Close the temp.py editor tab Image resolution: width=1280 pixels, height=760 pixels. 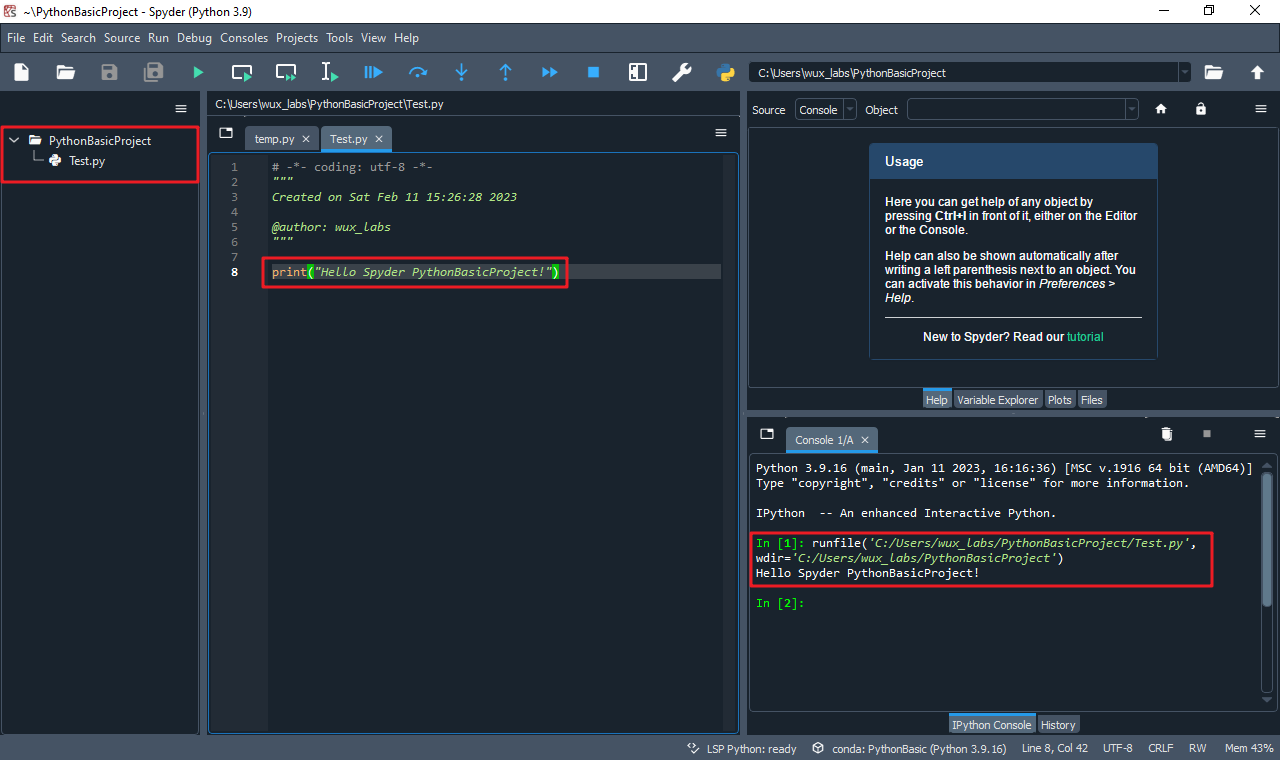[306, 140]
